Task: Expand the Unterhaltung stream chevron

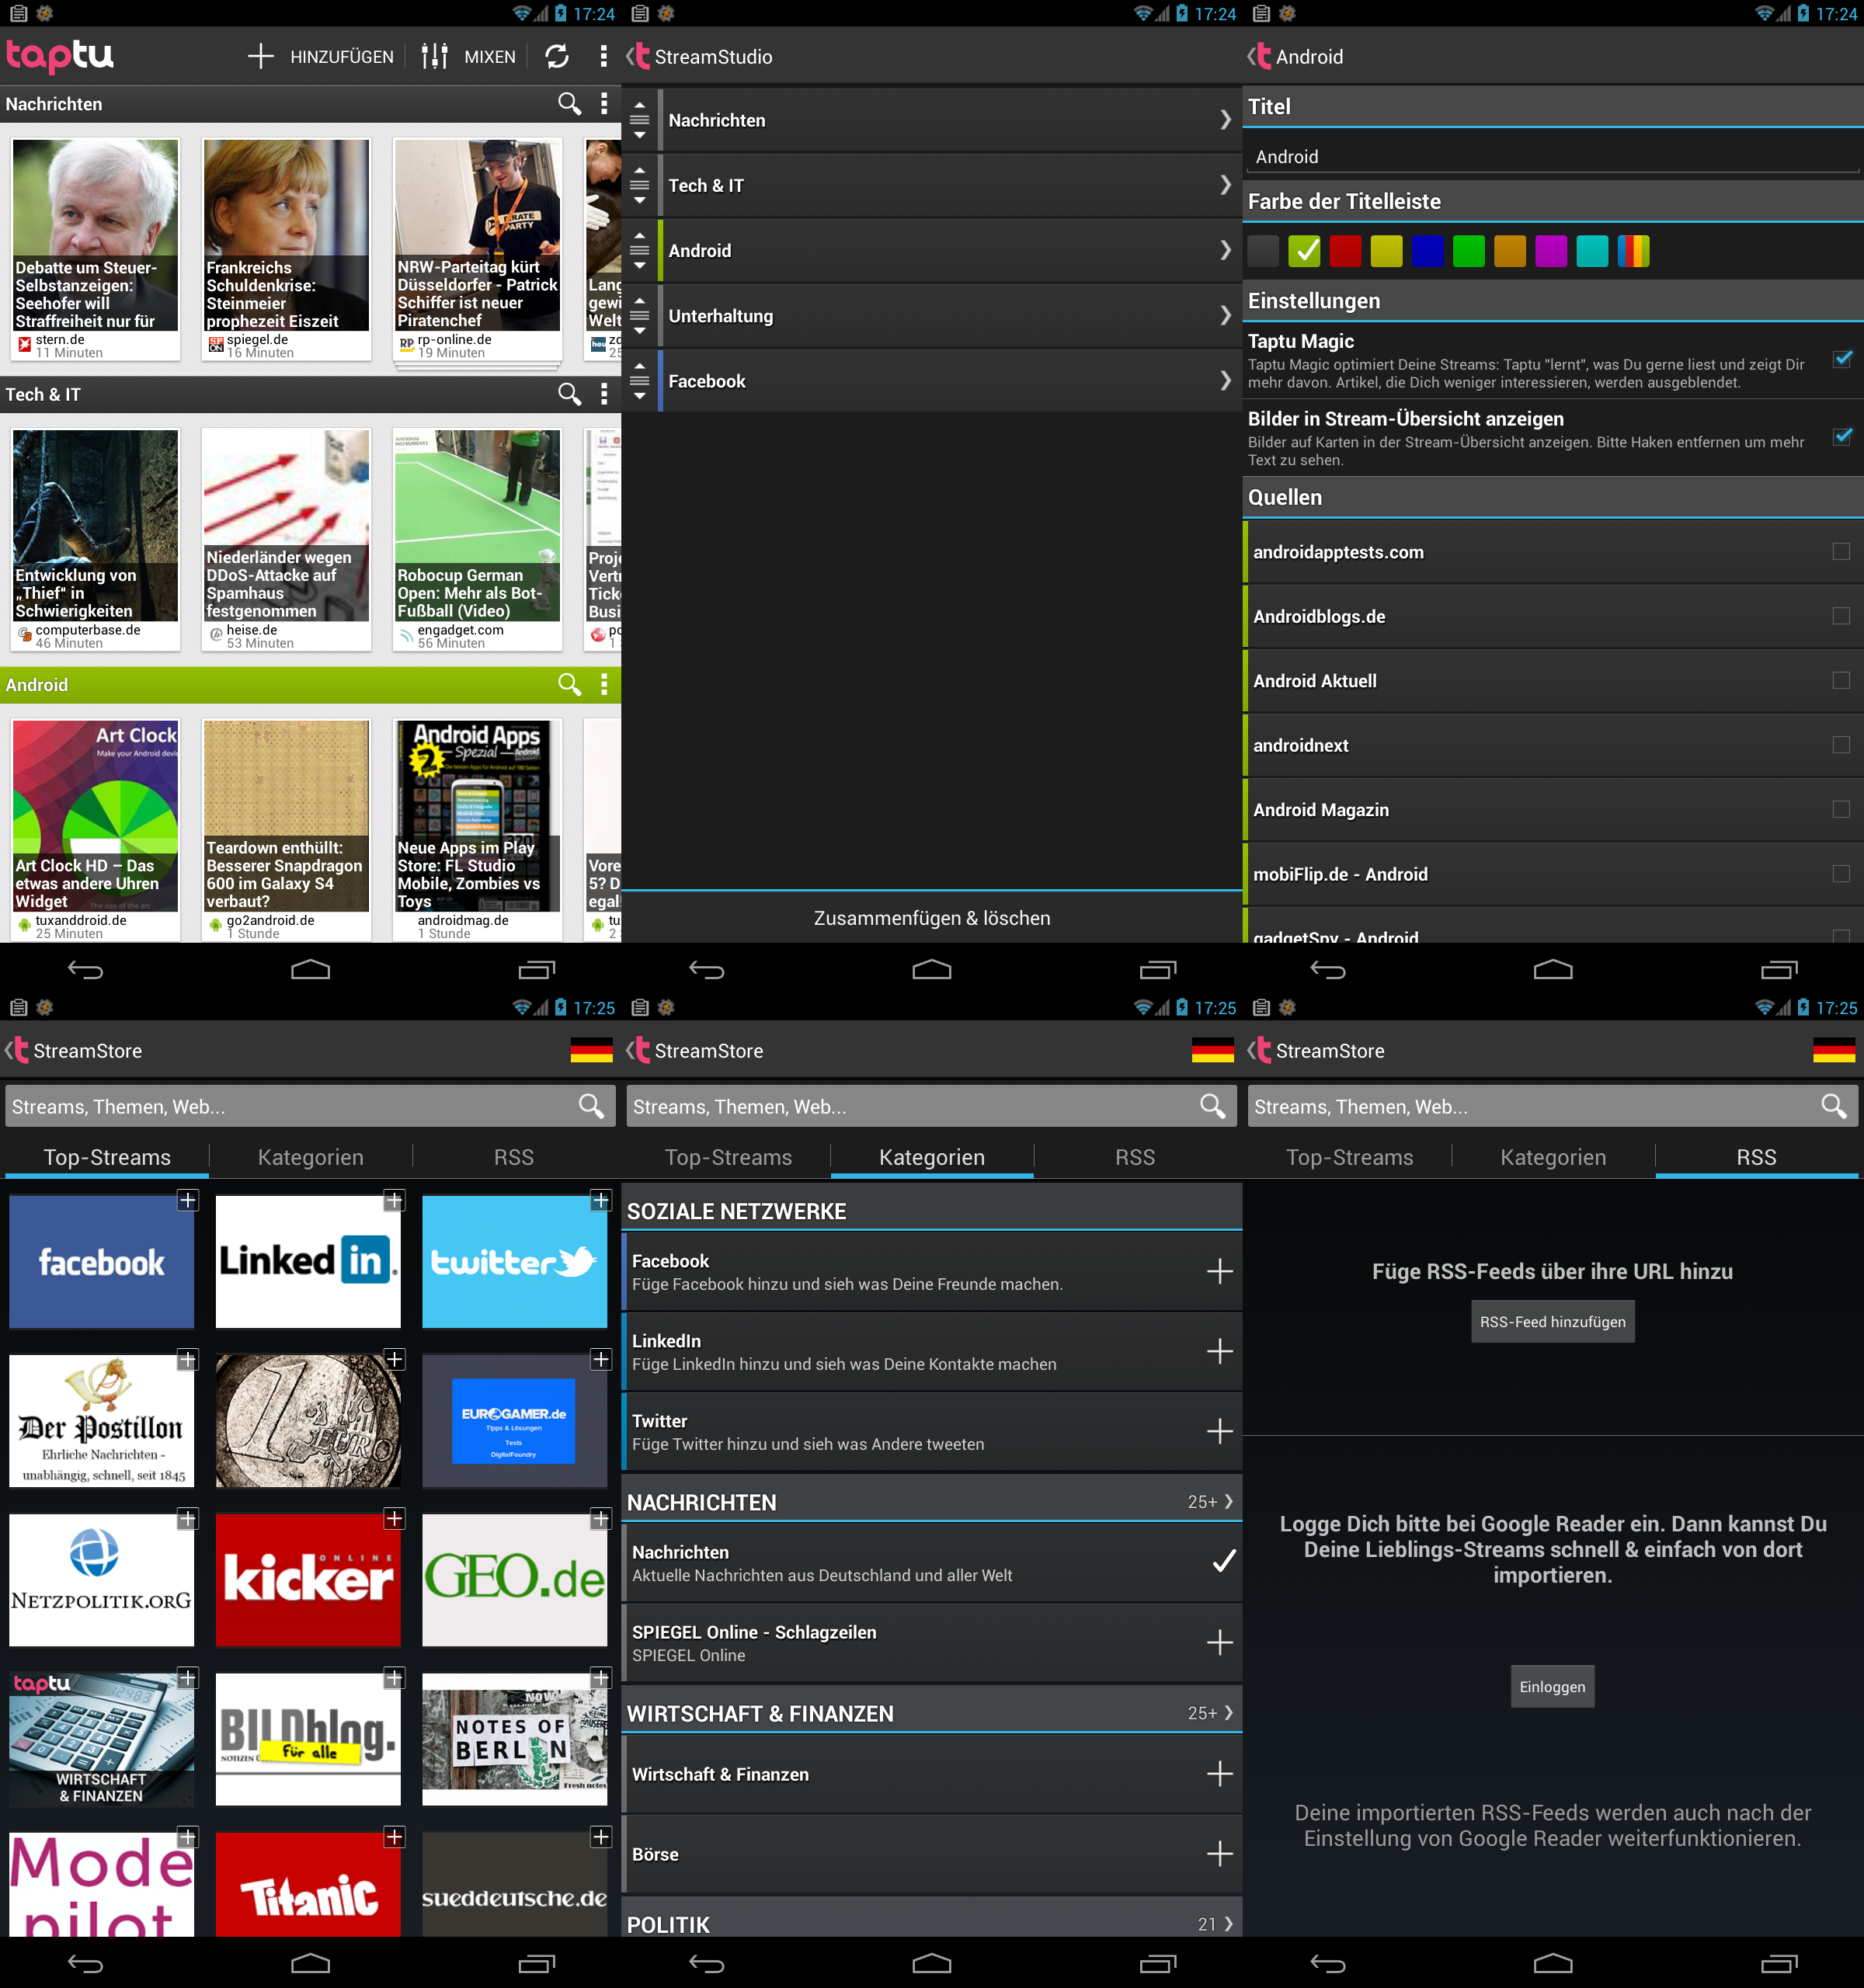Action: pyautogui.click(x=1225, y=316)
